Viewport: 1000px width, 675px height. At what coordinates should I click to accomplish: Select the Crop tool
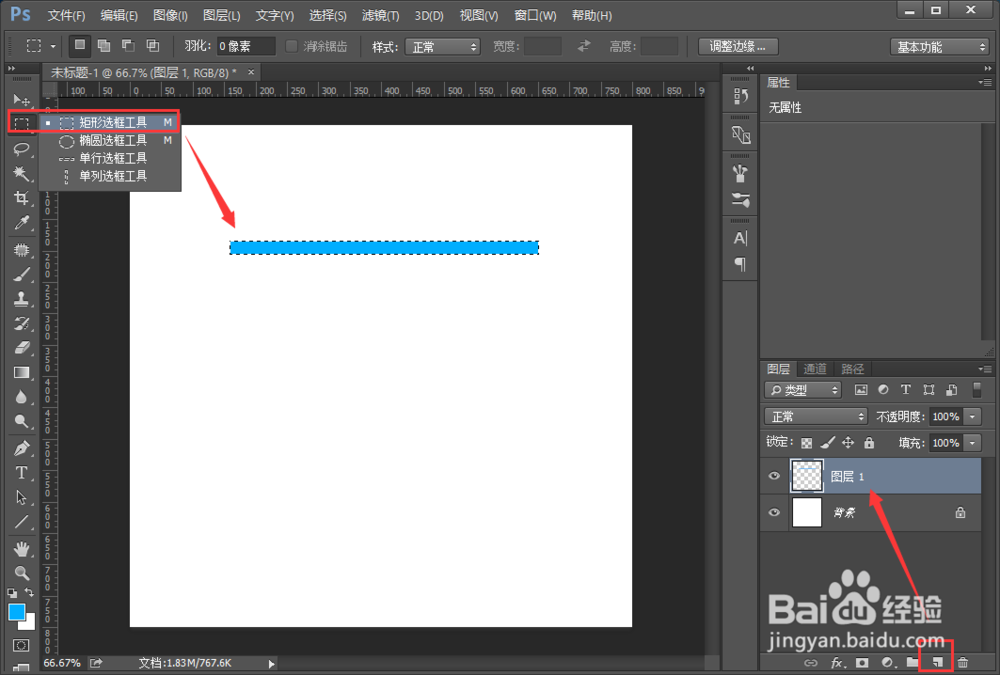[21, 198]
